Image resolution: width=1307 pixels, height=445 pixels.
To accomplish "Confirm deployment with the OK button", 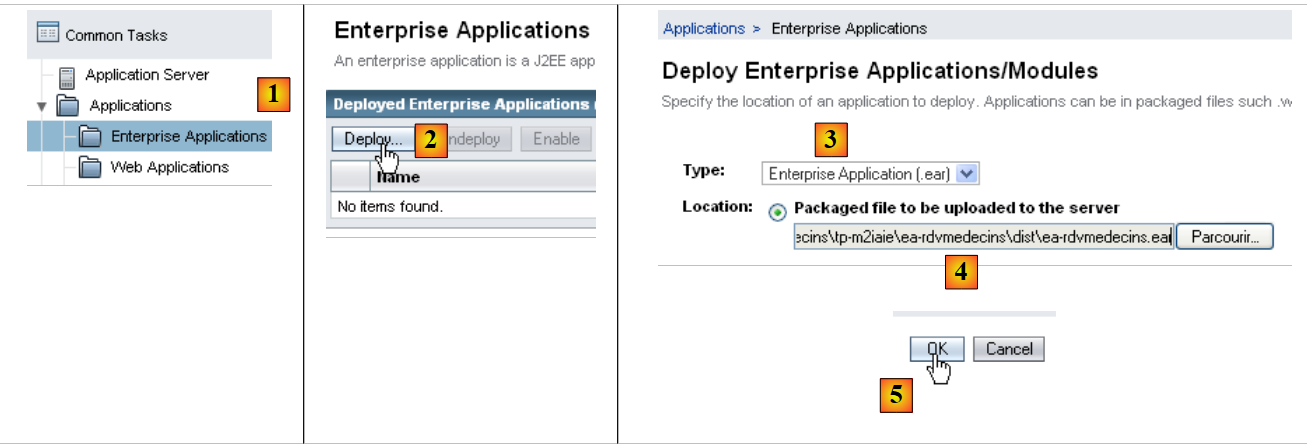I will click(x=936, y=349).
